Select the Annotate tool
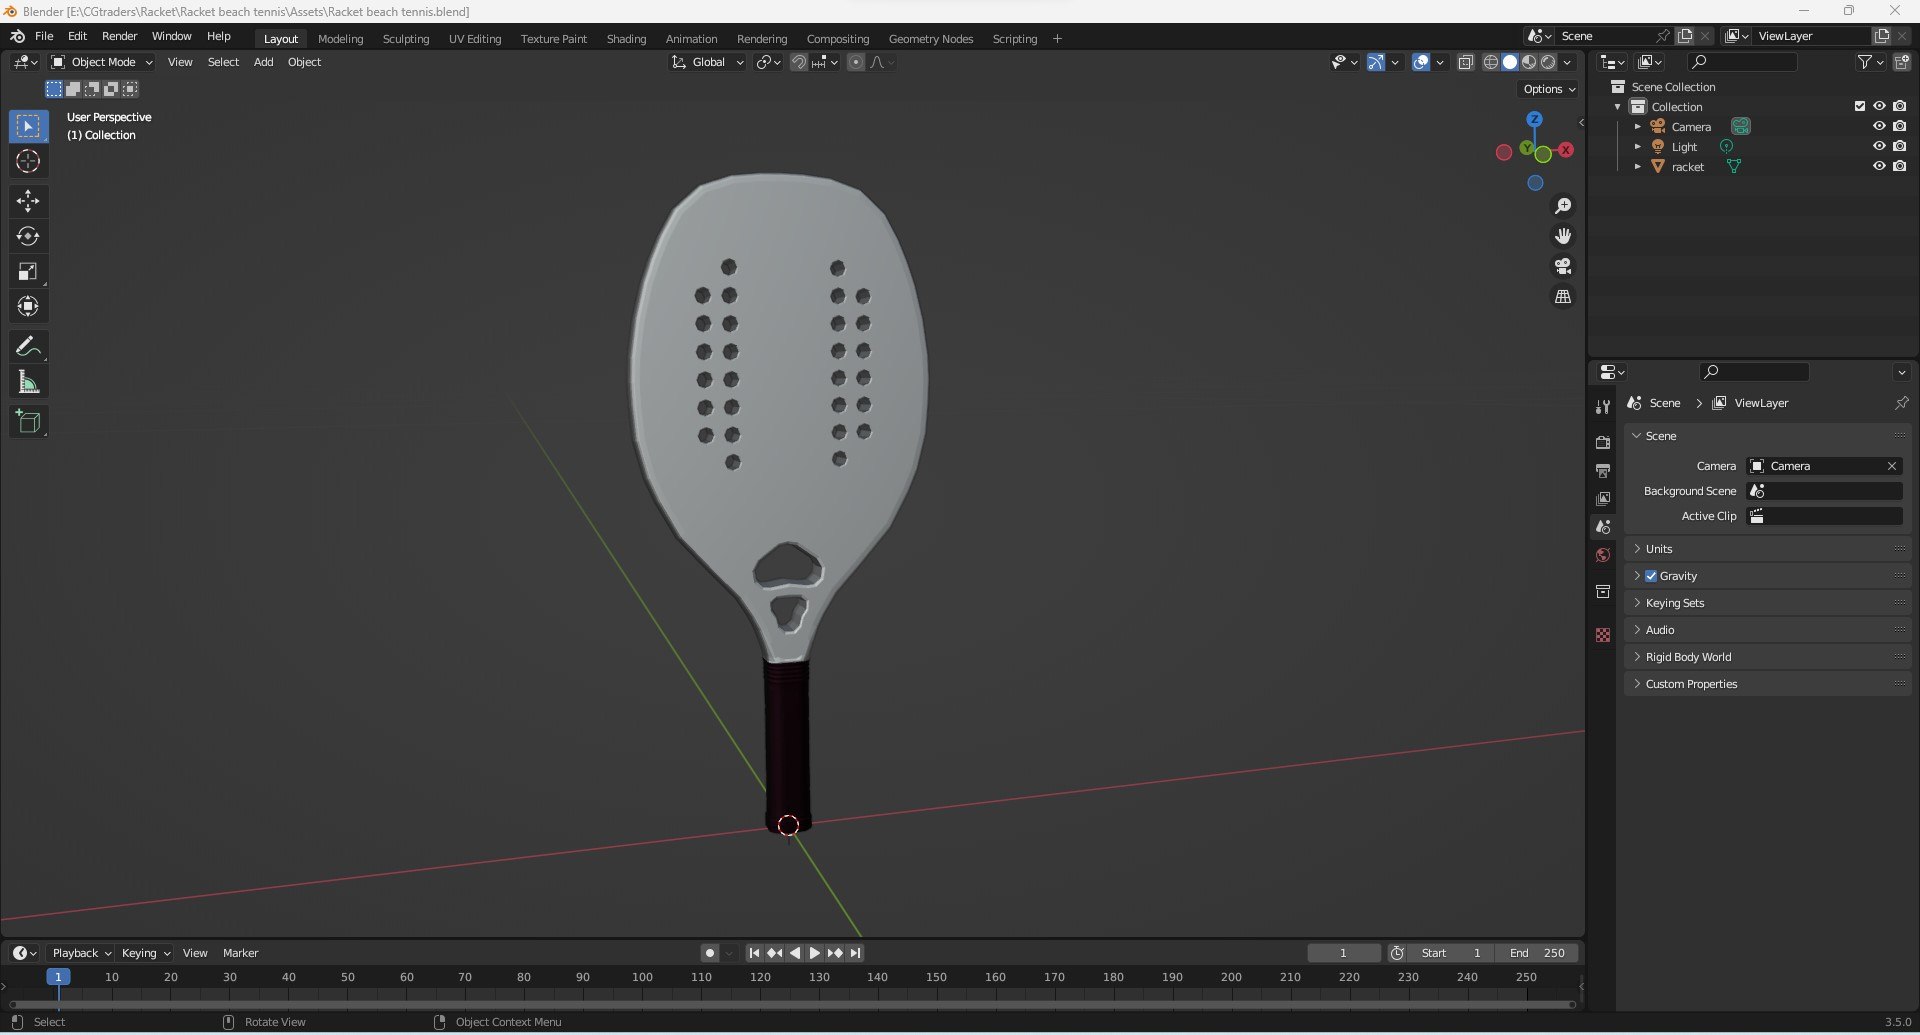Screen dimensions: 1920x1035 28,346
